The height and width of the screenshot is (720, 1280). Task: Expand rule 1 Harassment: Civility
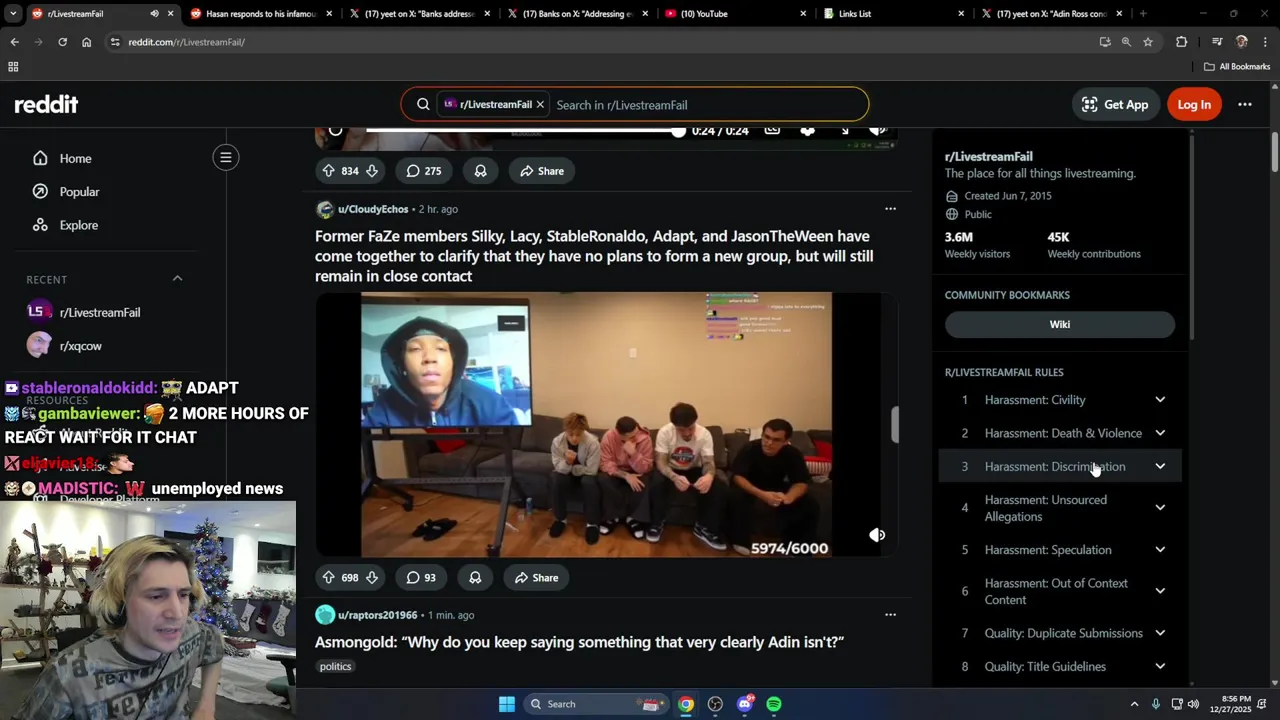(x=1060, y=400)
